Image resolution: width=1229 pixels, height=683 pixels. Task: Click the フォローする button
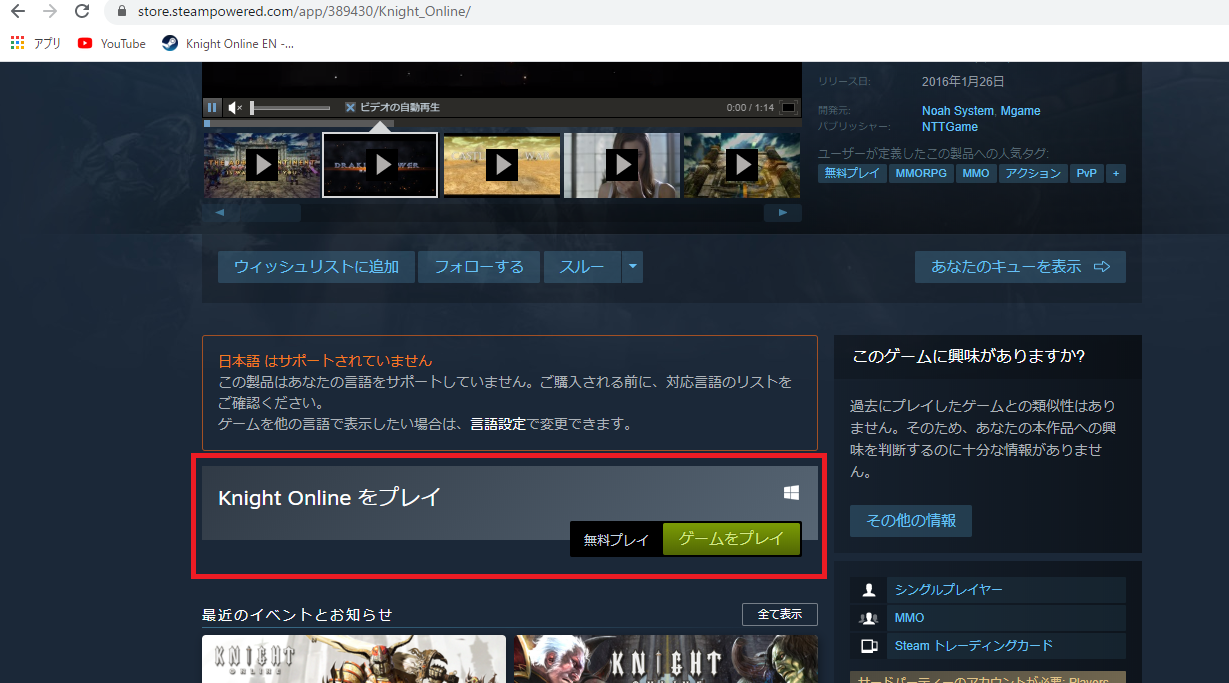tap(479, 267)
